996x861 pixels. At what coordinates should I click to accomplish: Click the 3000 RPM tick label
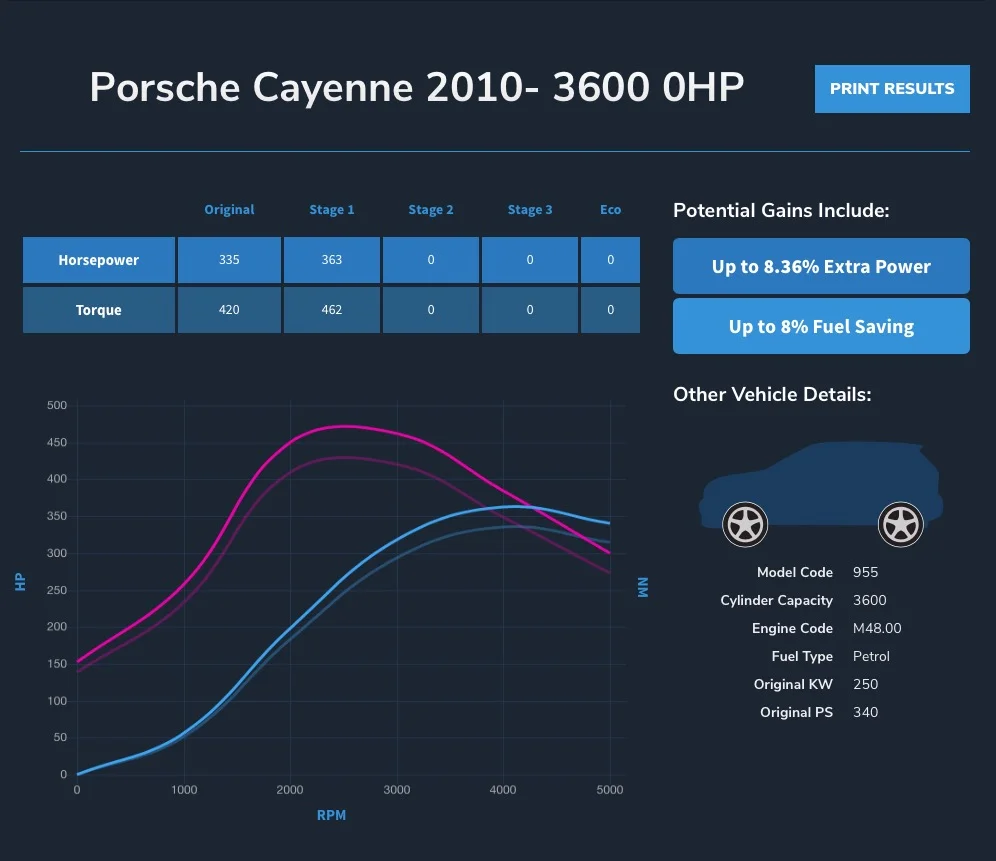pyautogui.click(x=396, y=790)
